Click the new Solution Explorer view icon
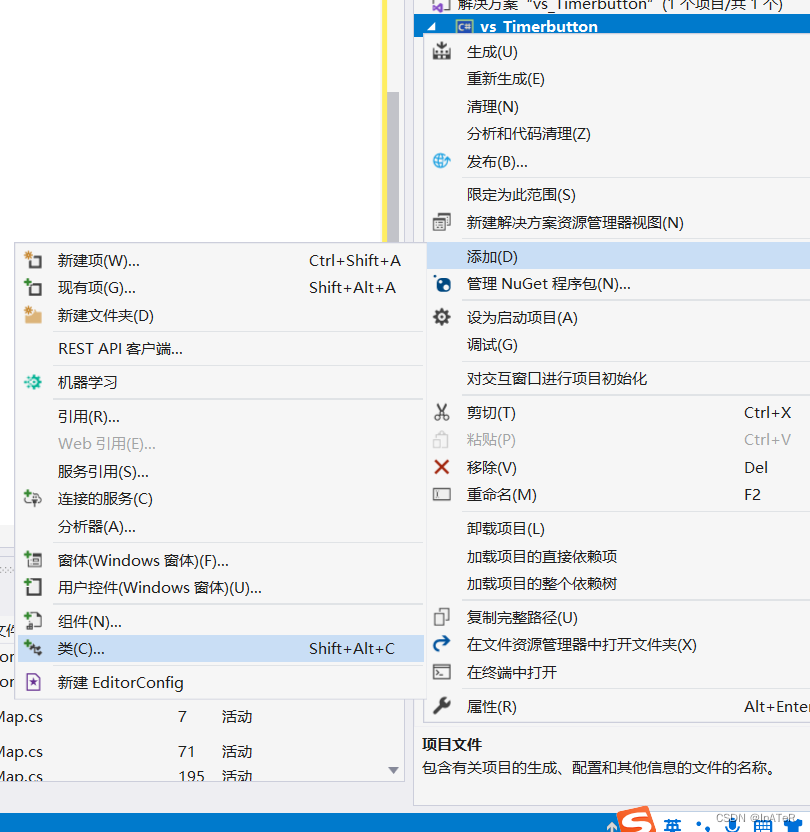 click(x=441, y=222)
